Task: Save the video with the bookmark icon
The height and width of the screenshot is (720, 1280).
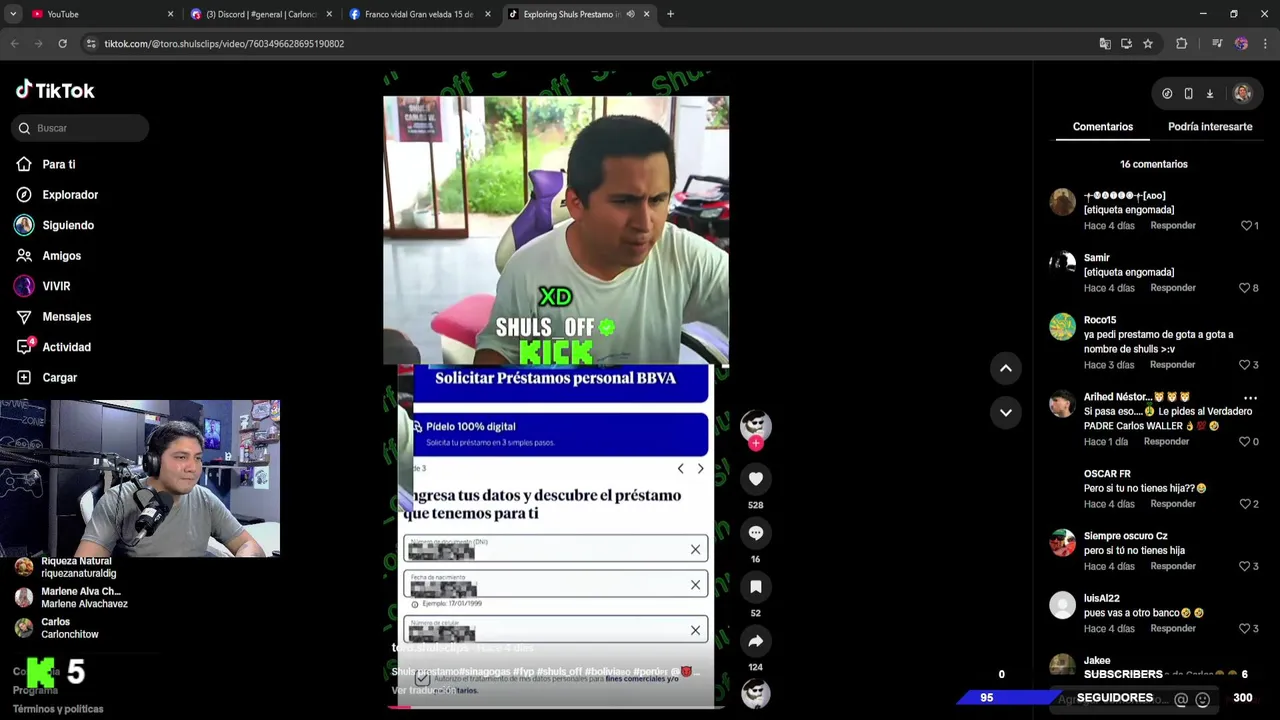Action: click(x=756, y=587)
